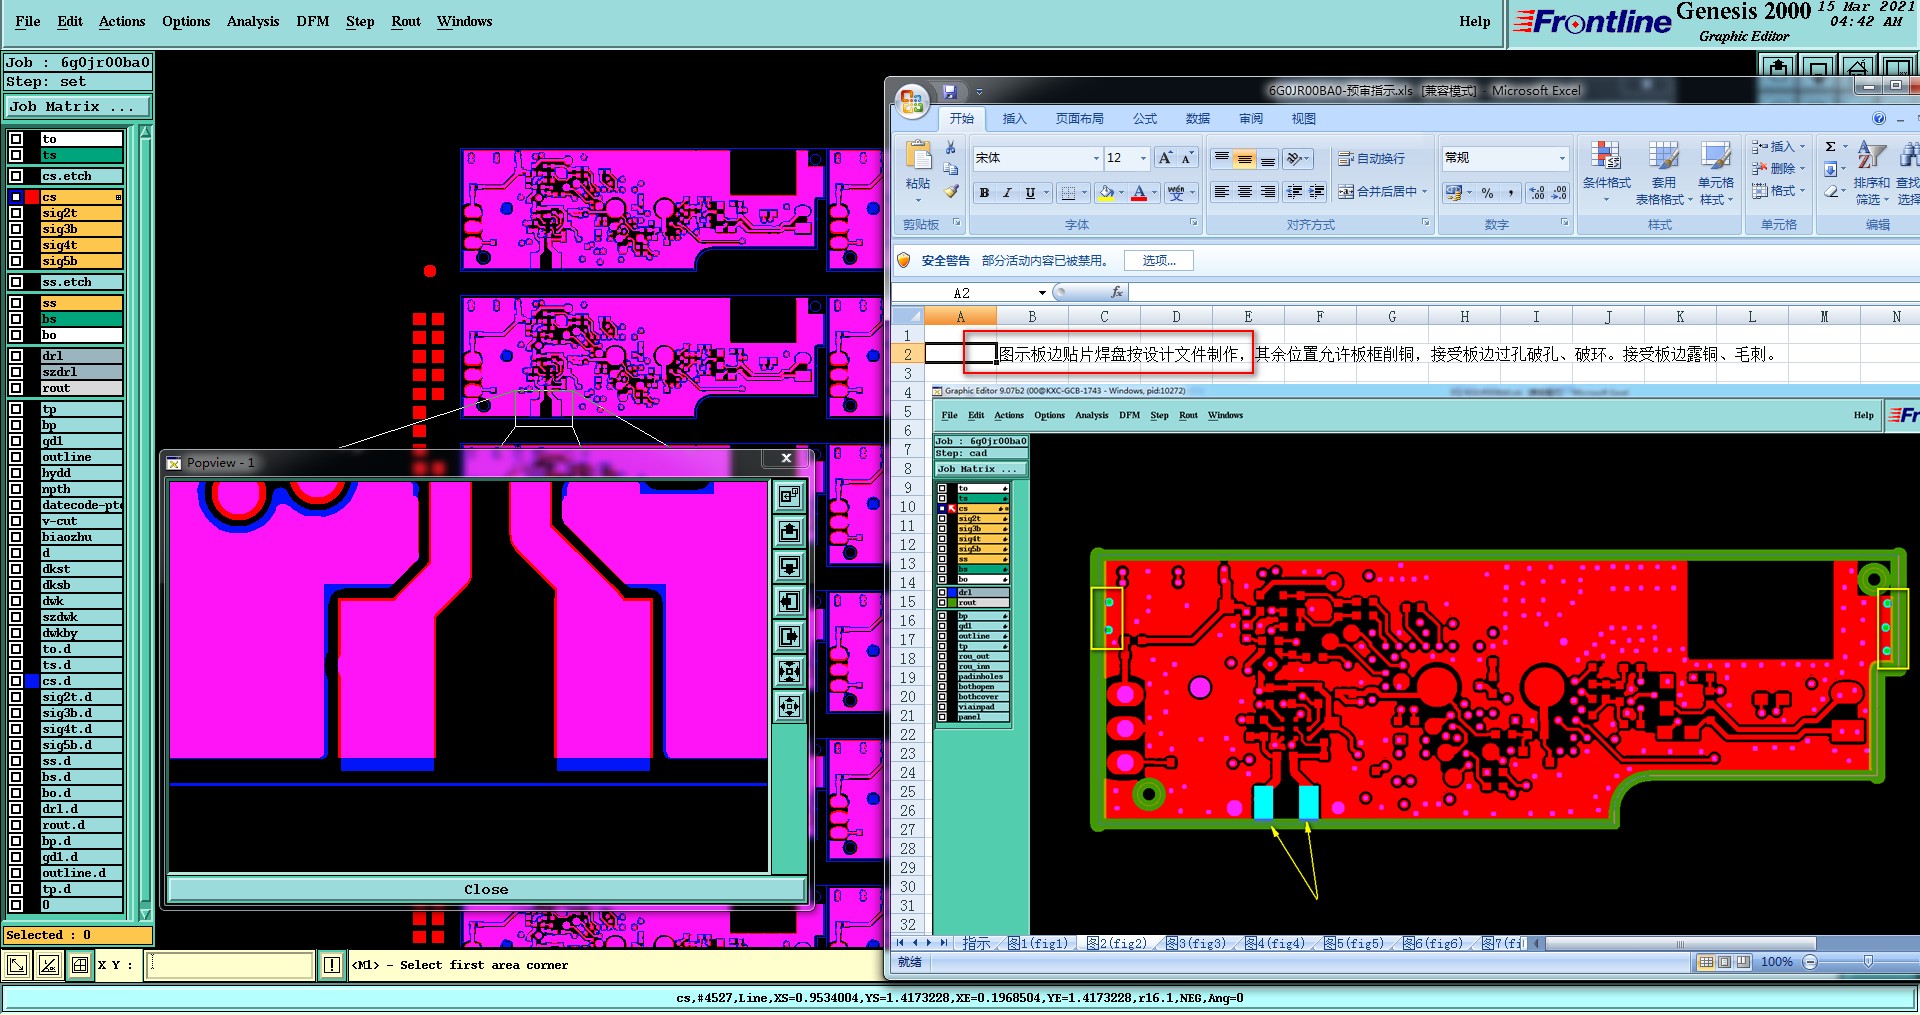Open the Analysis menu in Genesis
This screenshot has height=1015, width=1920.
tap(253, 21)
